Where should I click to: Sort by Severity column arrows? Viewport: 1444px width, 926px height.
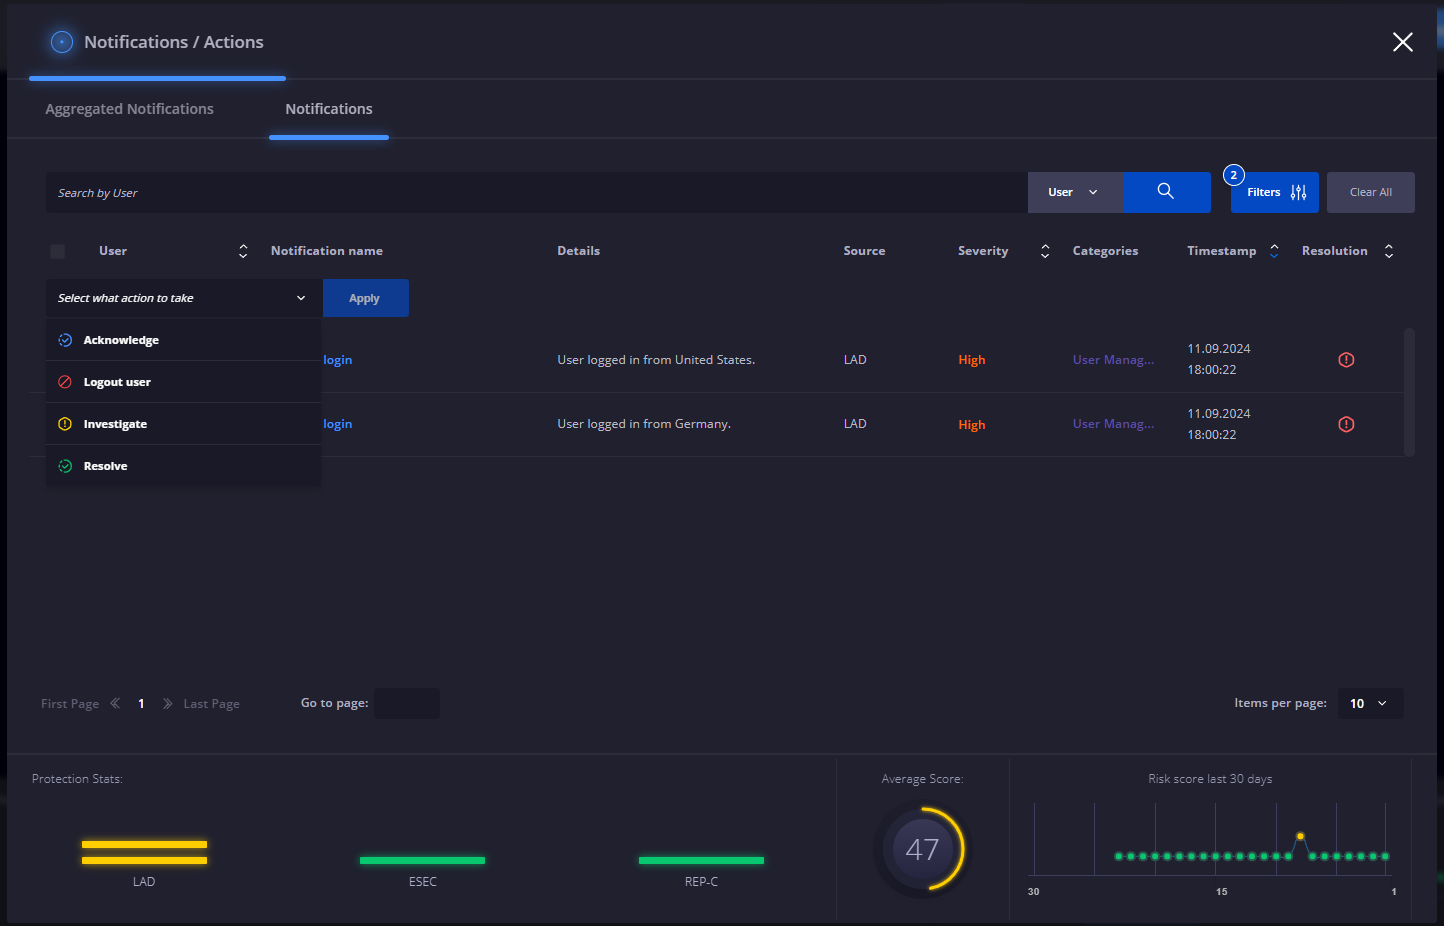pos(1045,251)
